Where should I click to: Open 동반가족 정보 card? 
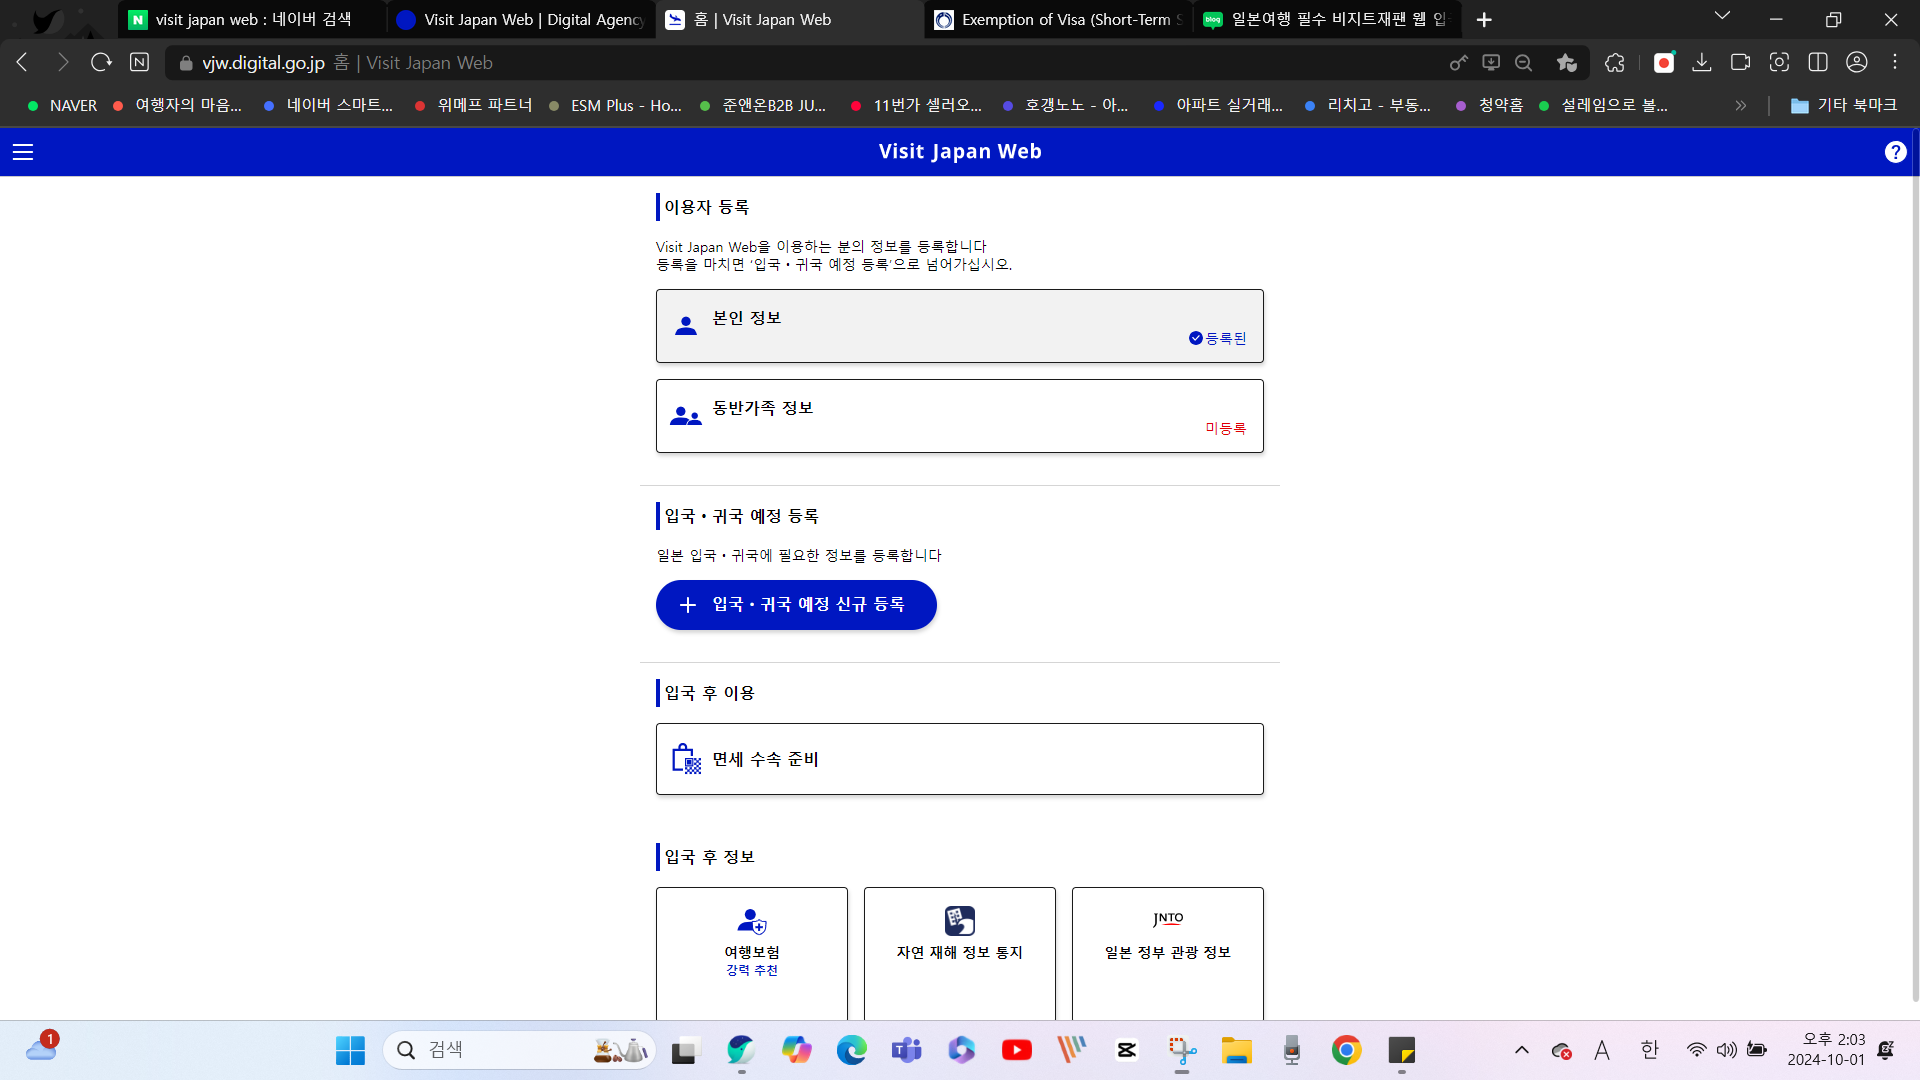(960, 416)
